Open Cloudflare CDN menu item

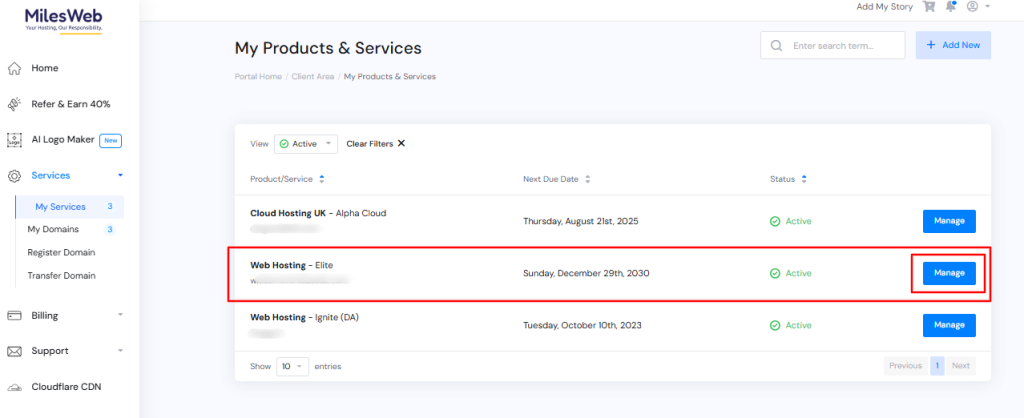(x=66, y=387)
